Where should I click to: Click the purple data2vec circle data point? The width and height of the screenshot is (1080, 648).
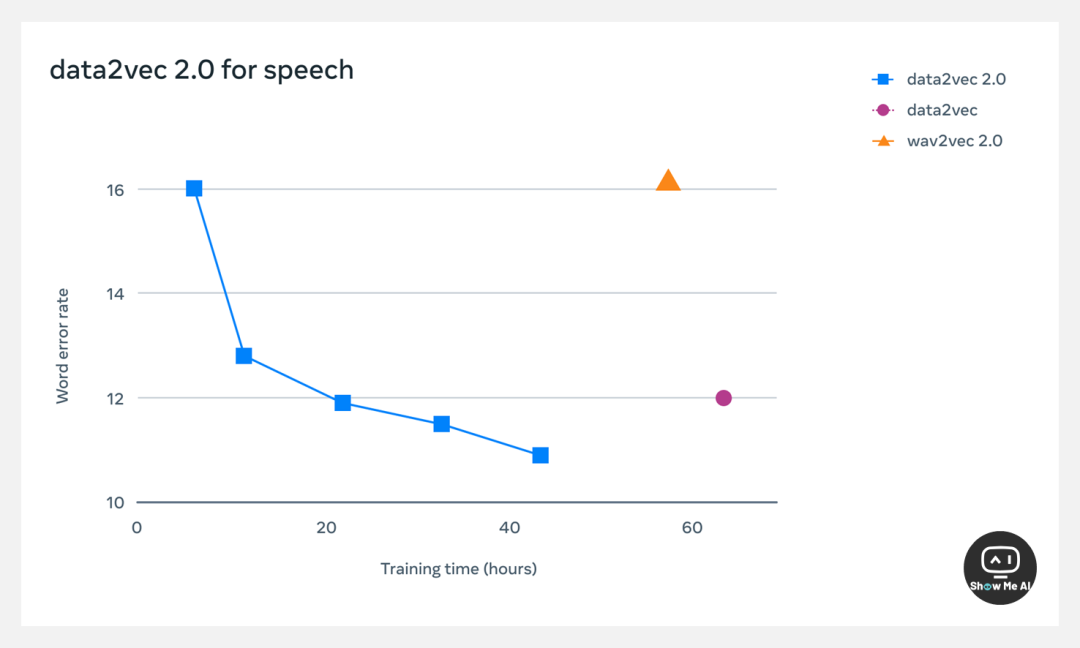pyautogui.click(x=724, y=398)
